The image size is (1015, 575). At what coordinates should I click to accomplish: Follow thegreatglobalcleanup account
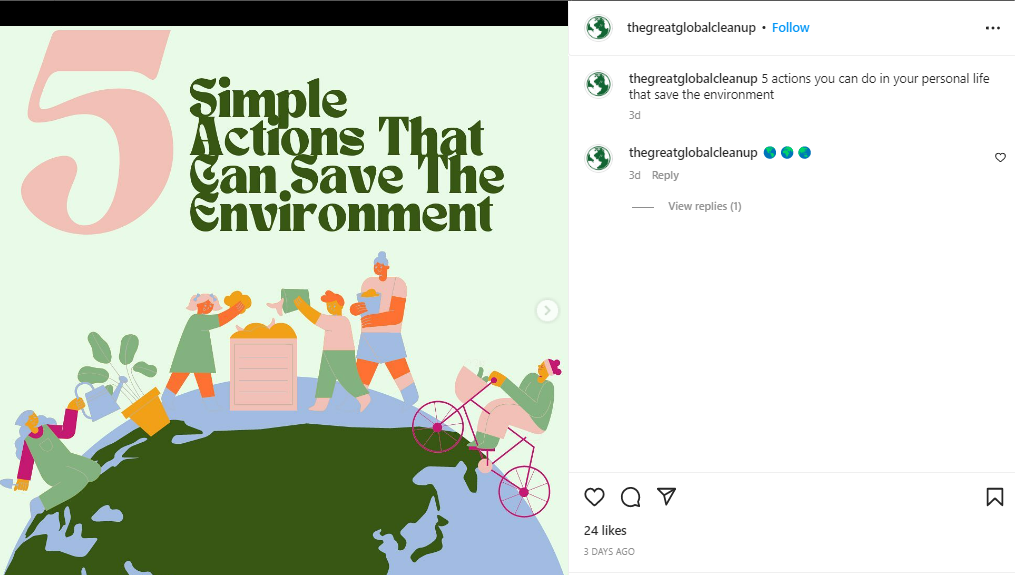click(x=790, y=28)
